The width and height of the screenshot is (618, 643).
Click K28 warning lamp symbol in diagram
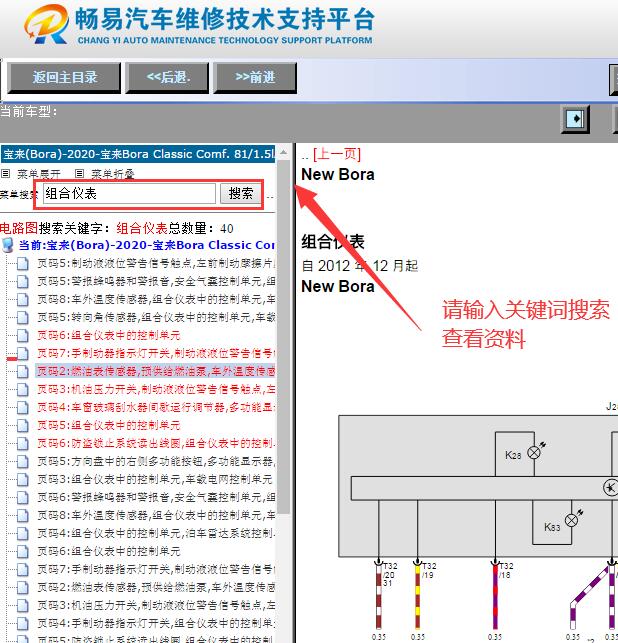[534, 452]
